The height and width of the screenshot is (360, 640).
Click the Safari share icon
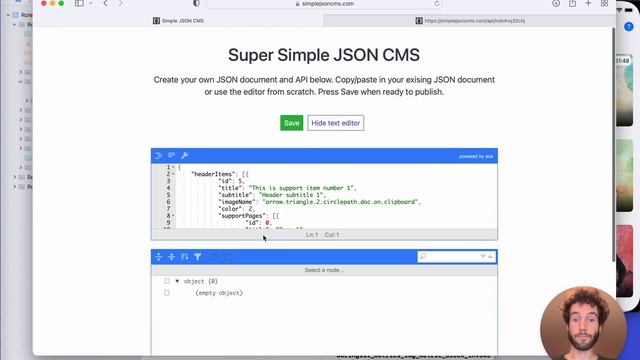pos(572,3)
